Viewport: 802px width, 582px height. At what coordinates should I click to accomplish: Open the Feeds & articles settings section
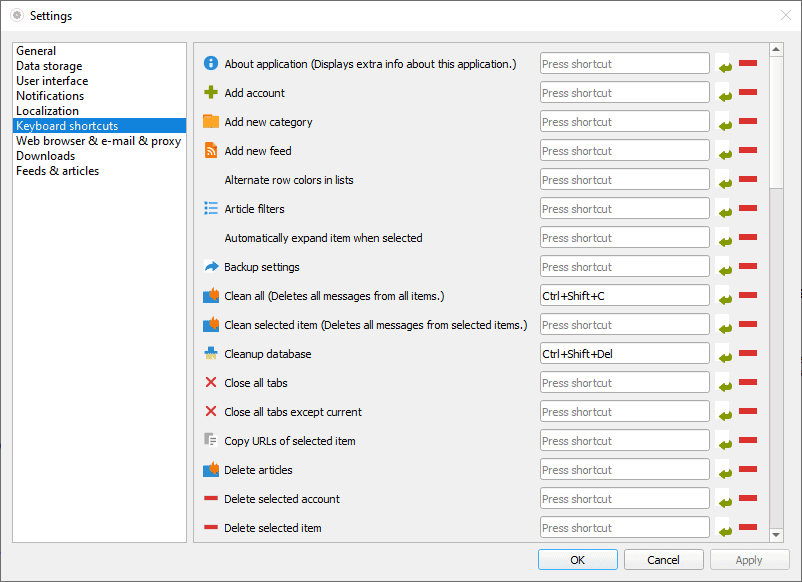click(x=58, y=170)
